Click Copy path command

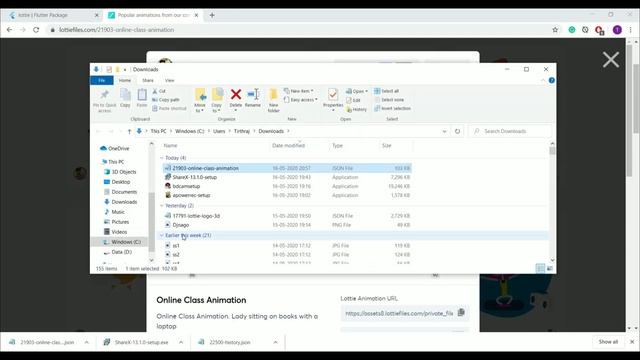pos(166,100)
